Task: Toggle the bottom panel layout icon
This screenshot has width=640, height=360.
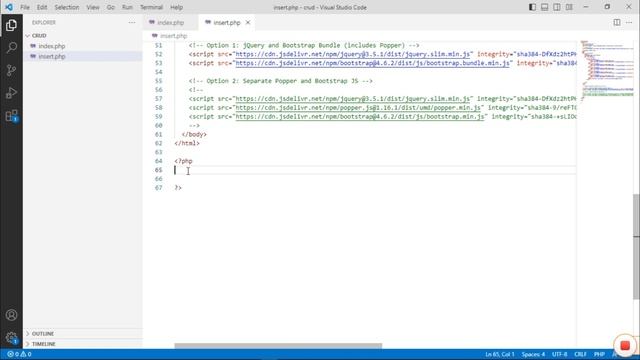Action: pyautogui.click(x=544, y=7)
